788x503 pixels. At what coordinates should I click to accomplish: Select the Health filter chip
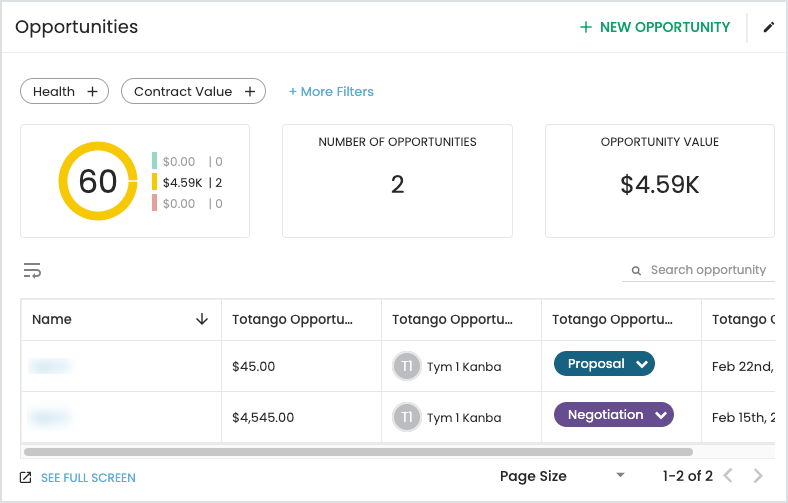[64, 91]
